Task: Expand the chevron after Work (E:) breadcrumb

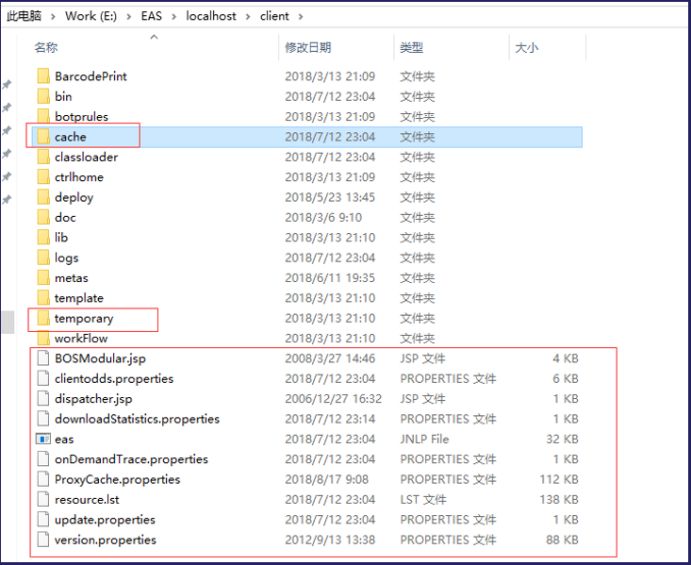Action: tap(129, 17)
